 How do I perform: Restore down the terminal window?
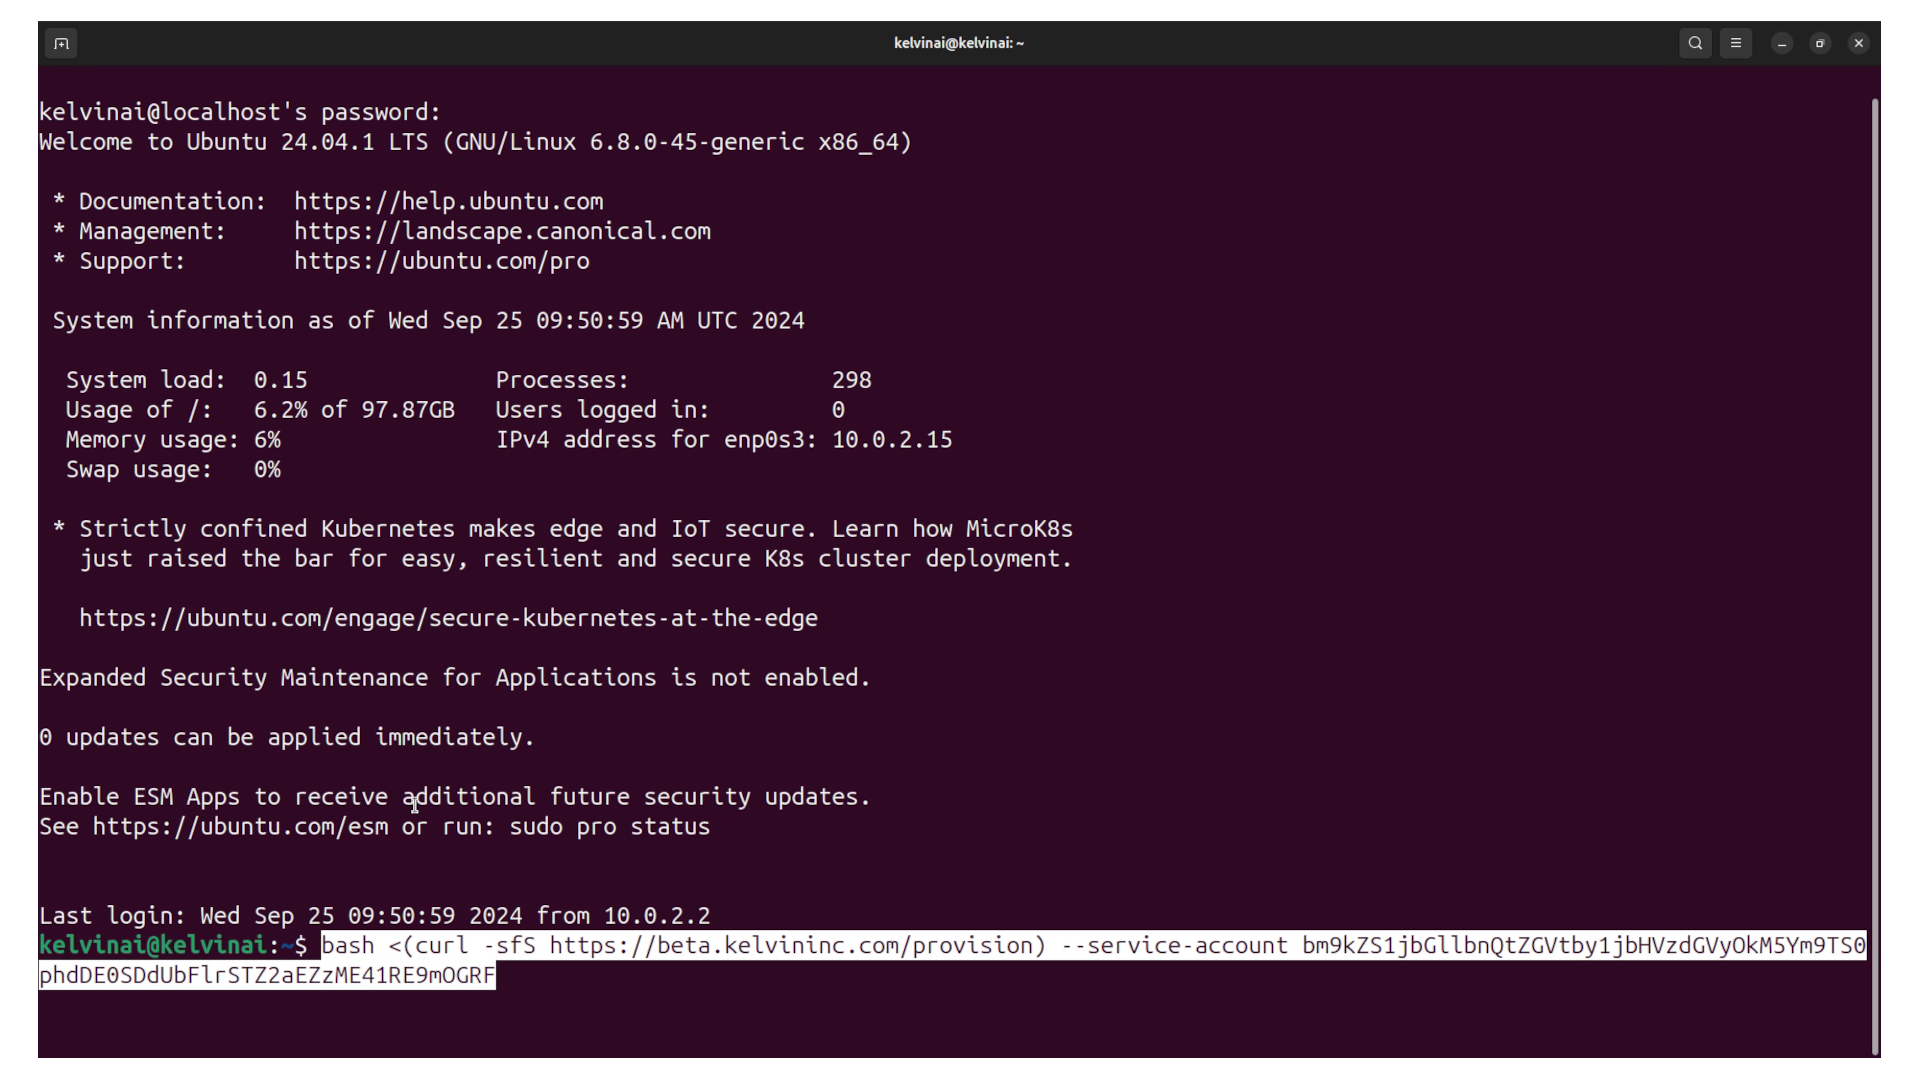point(1820,43)
